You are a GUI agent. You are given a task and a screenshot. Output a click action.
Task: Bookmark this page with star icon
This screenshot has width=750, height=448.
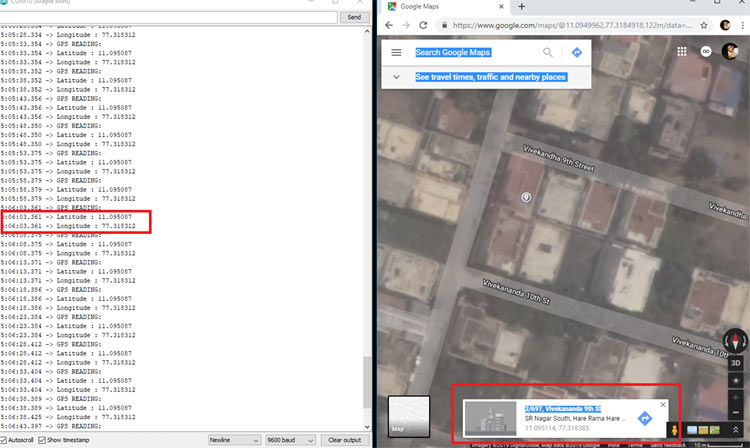point(704,25)
